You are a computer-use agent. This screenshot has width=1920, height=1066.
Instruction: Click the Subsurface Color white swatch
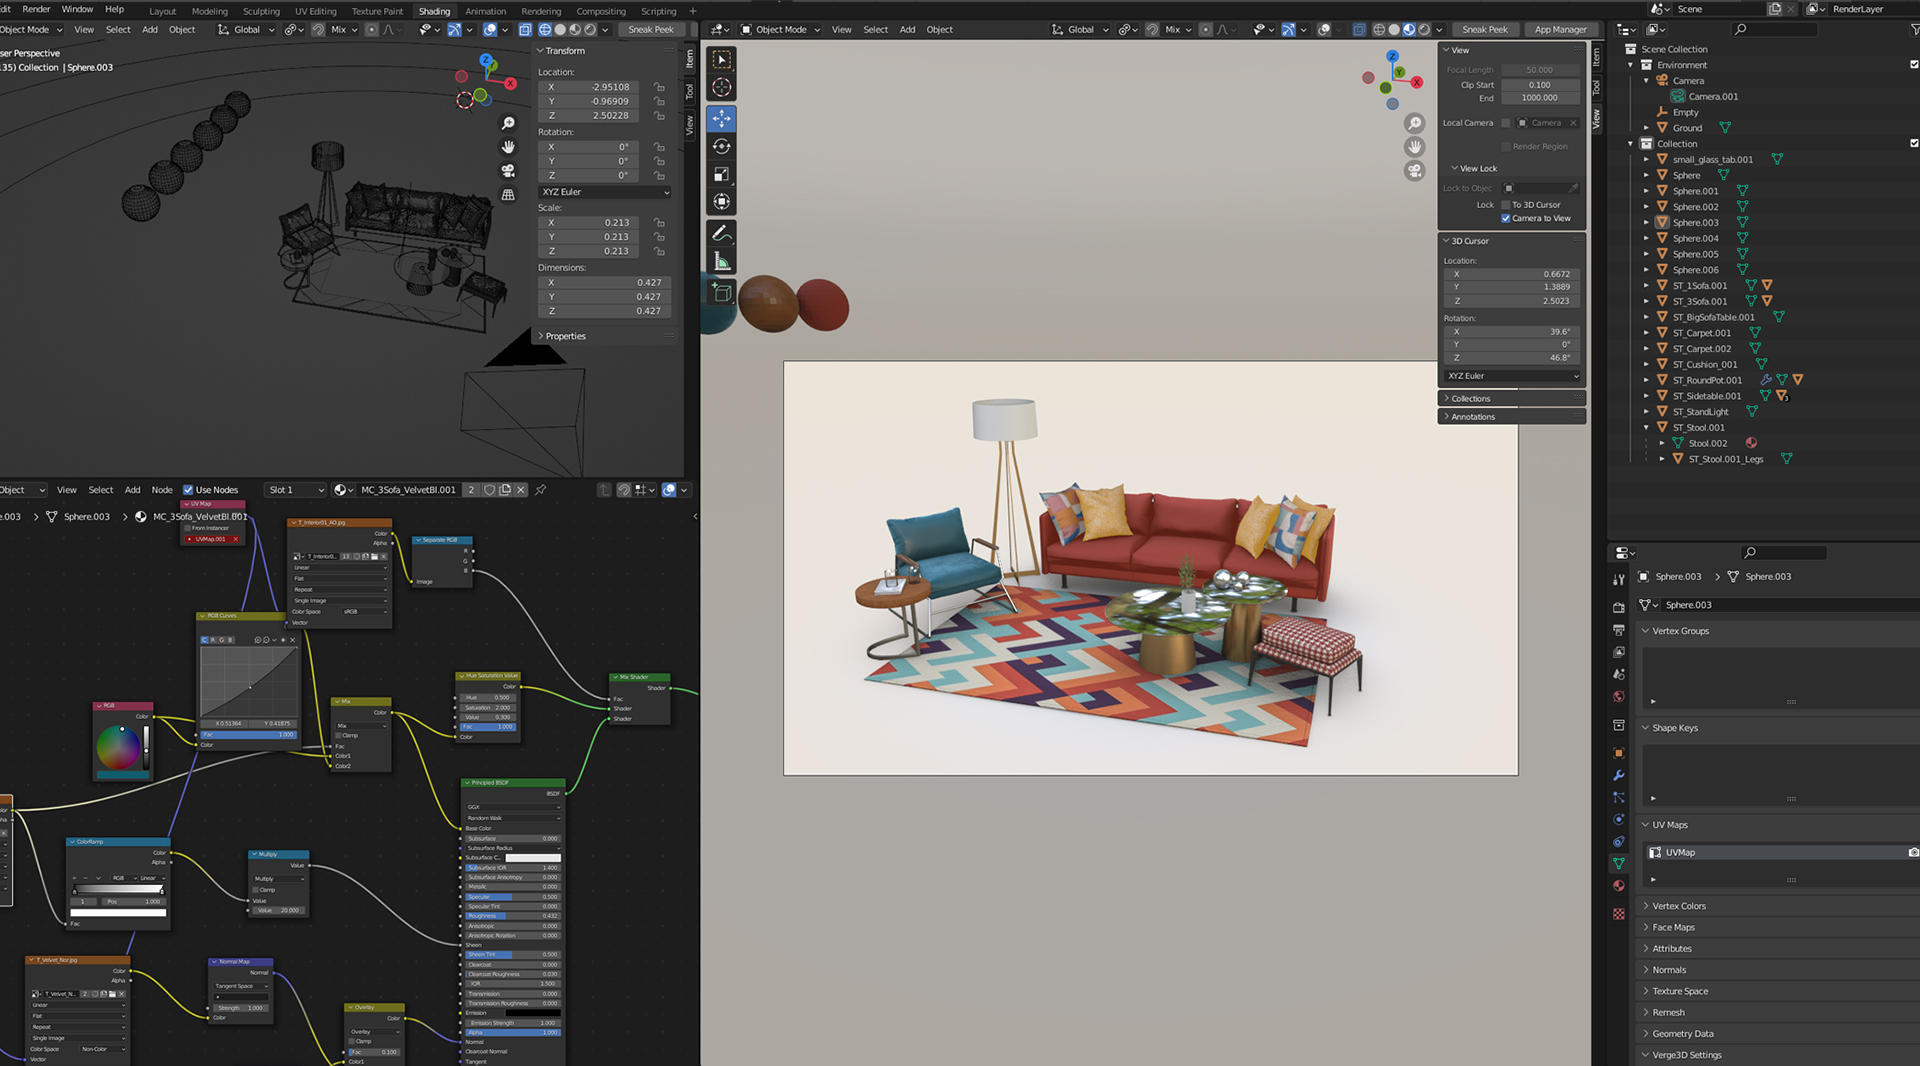pos(533,857)
